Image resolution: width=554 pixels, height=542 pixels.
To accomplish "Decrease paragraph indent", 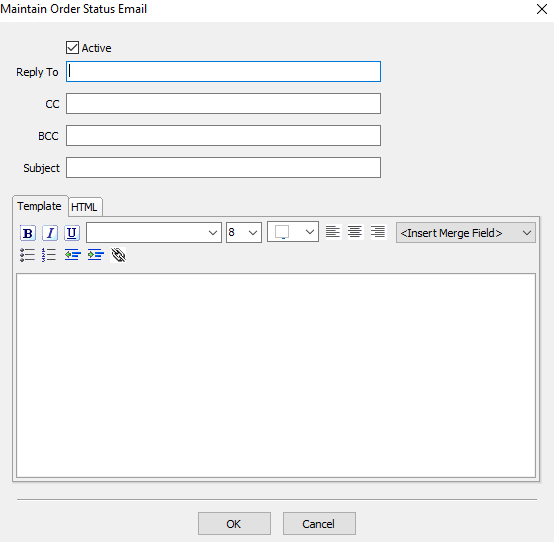I will [73, 255].
